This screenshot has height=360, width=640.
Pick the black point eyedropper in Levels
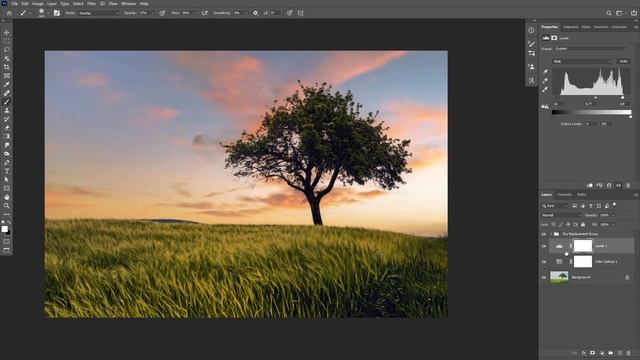[x=545, y=72]
